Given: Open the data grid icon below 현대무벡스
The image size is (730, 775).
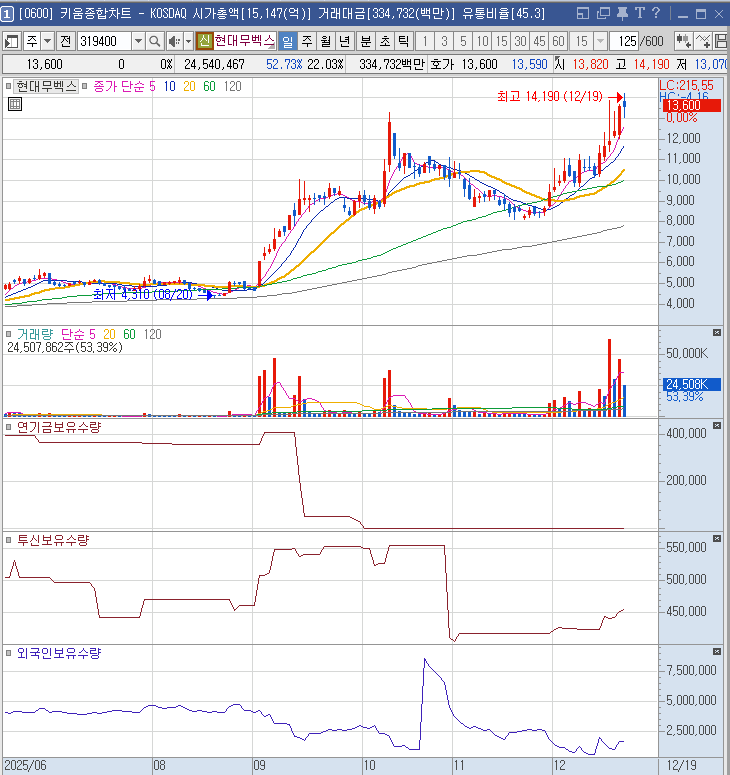Looking at the screenshot, I should pos(16,104).
